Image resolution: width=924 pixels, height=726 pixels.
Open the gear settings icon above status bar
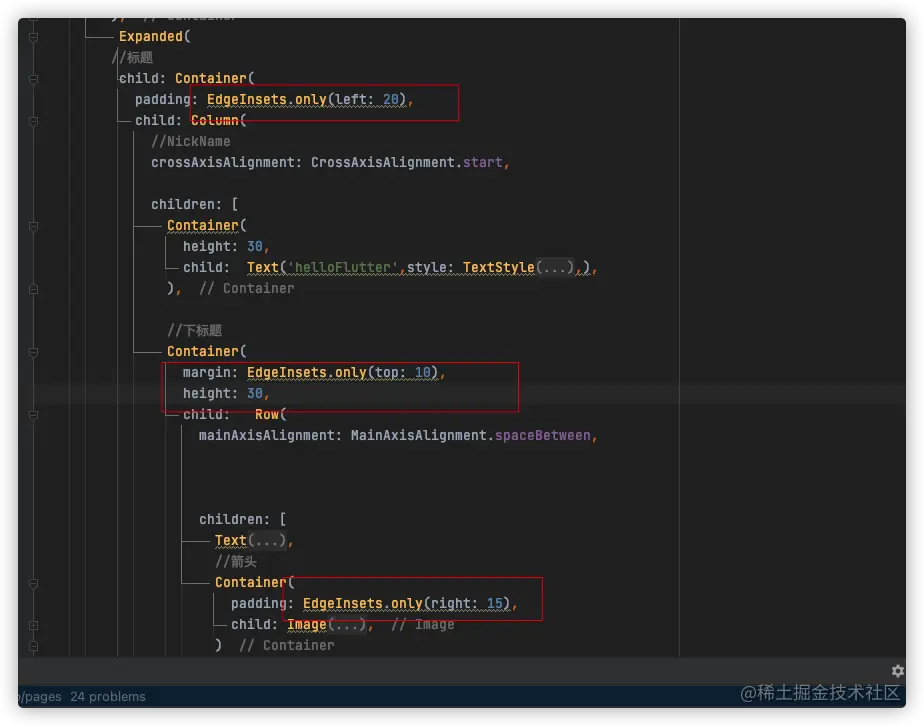[897, 671]
